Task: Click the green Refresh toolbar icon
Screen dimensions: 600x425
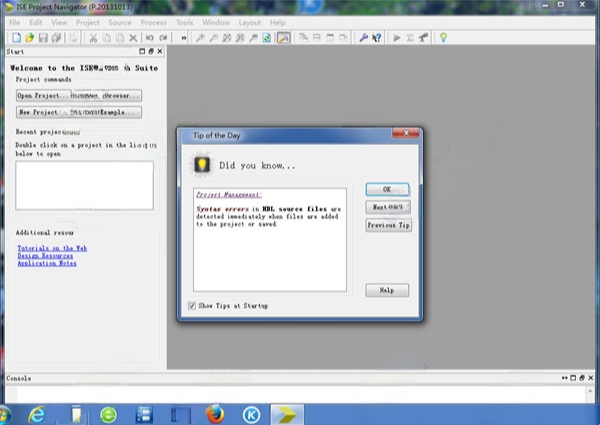Action: click(267, 37)
